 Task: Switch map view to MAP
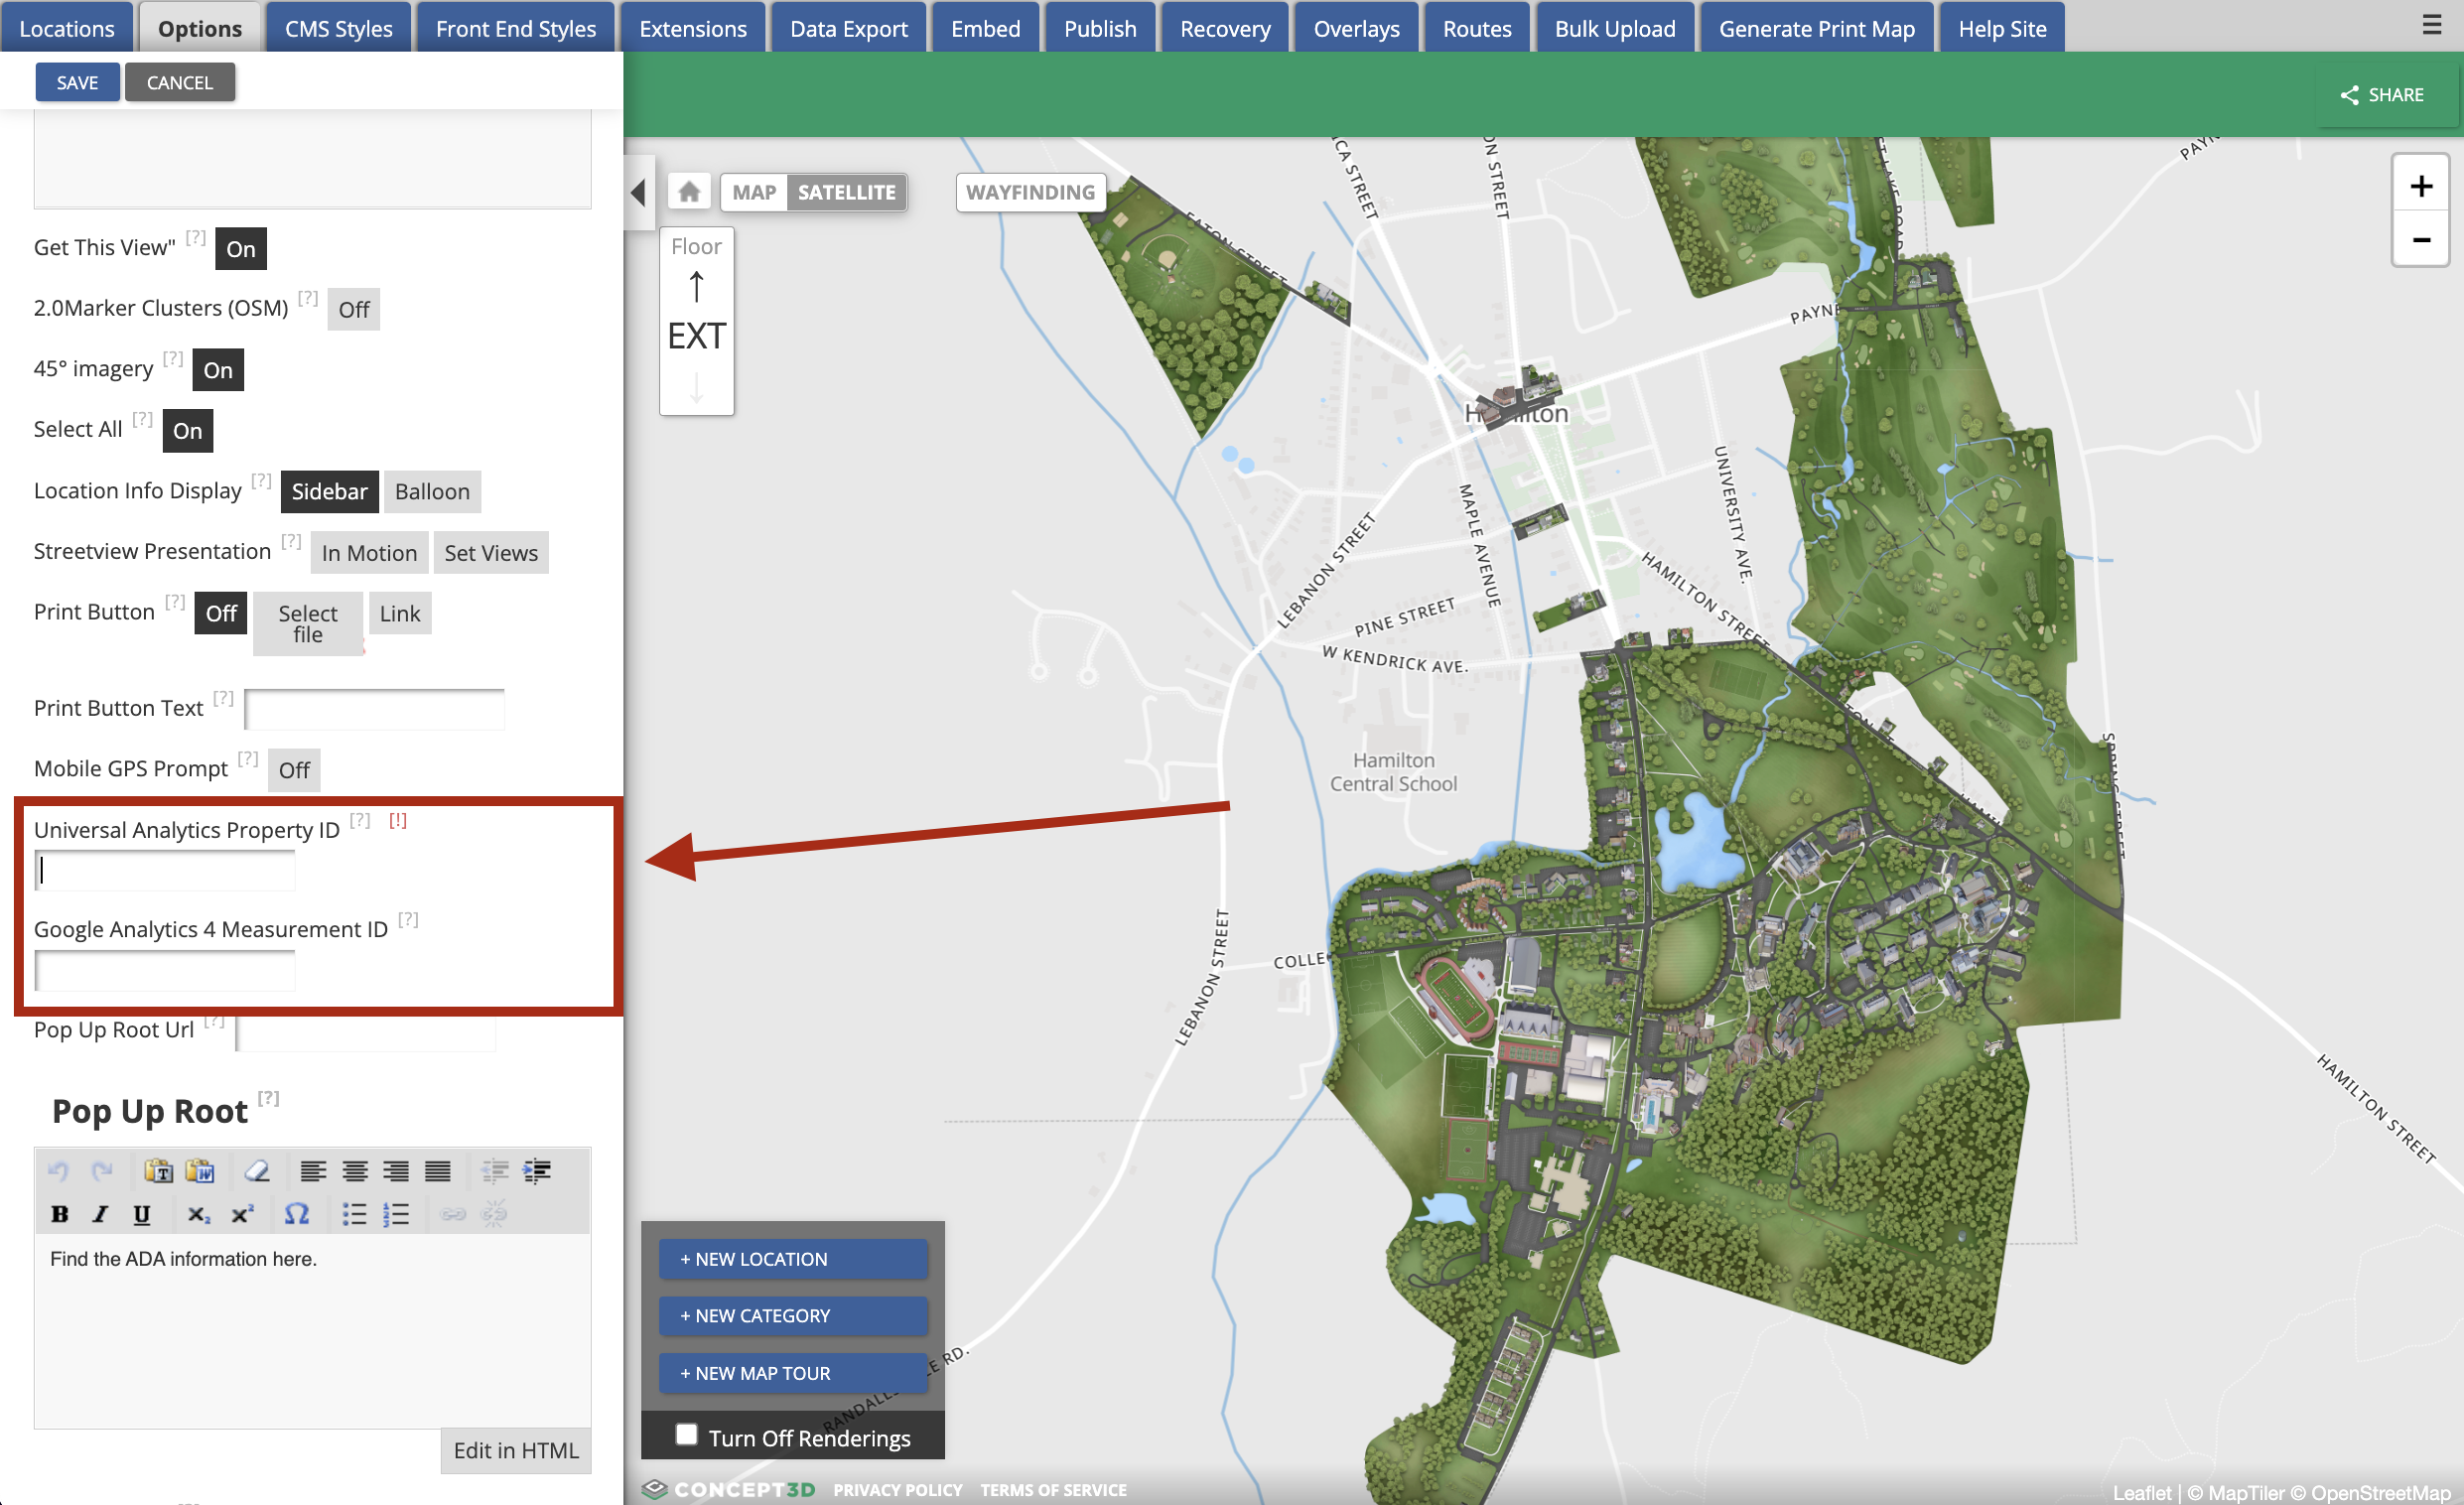coord(754,192)
